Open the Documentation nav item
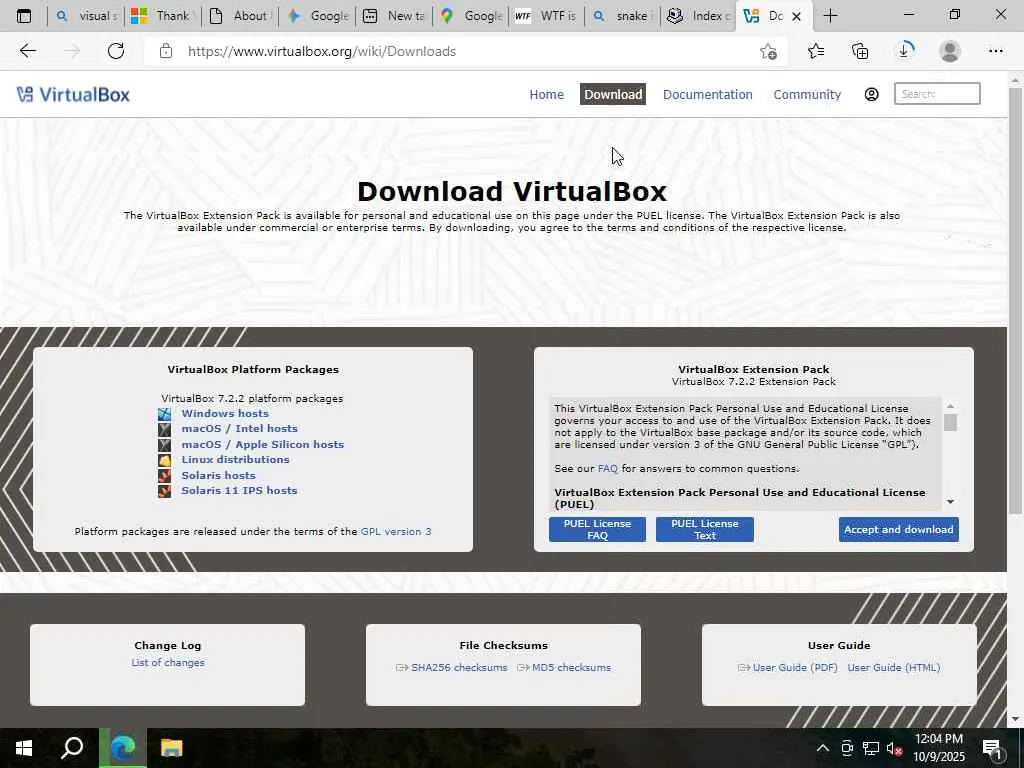Screen dimensions: 1024x768 click(707, 95)
